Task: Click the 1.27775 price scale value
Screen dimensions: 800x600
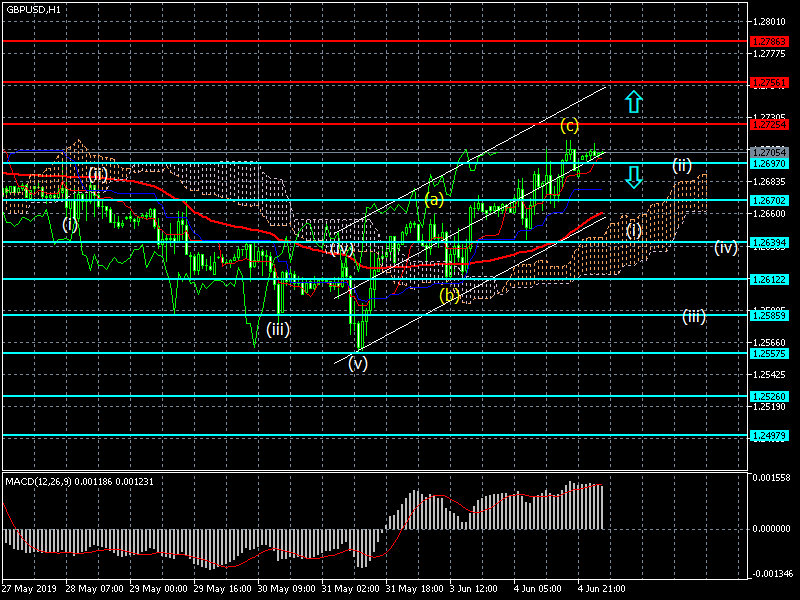Action: 769,54
